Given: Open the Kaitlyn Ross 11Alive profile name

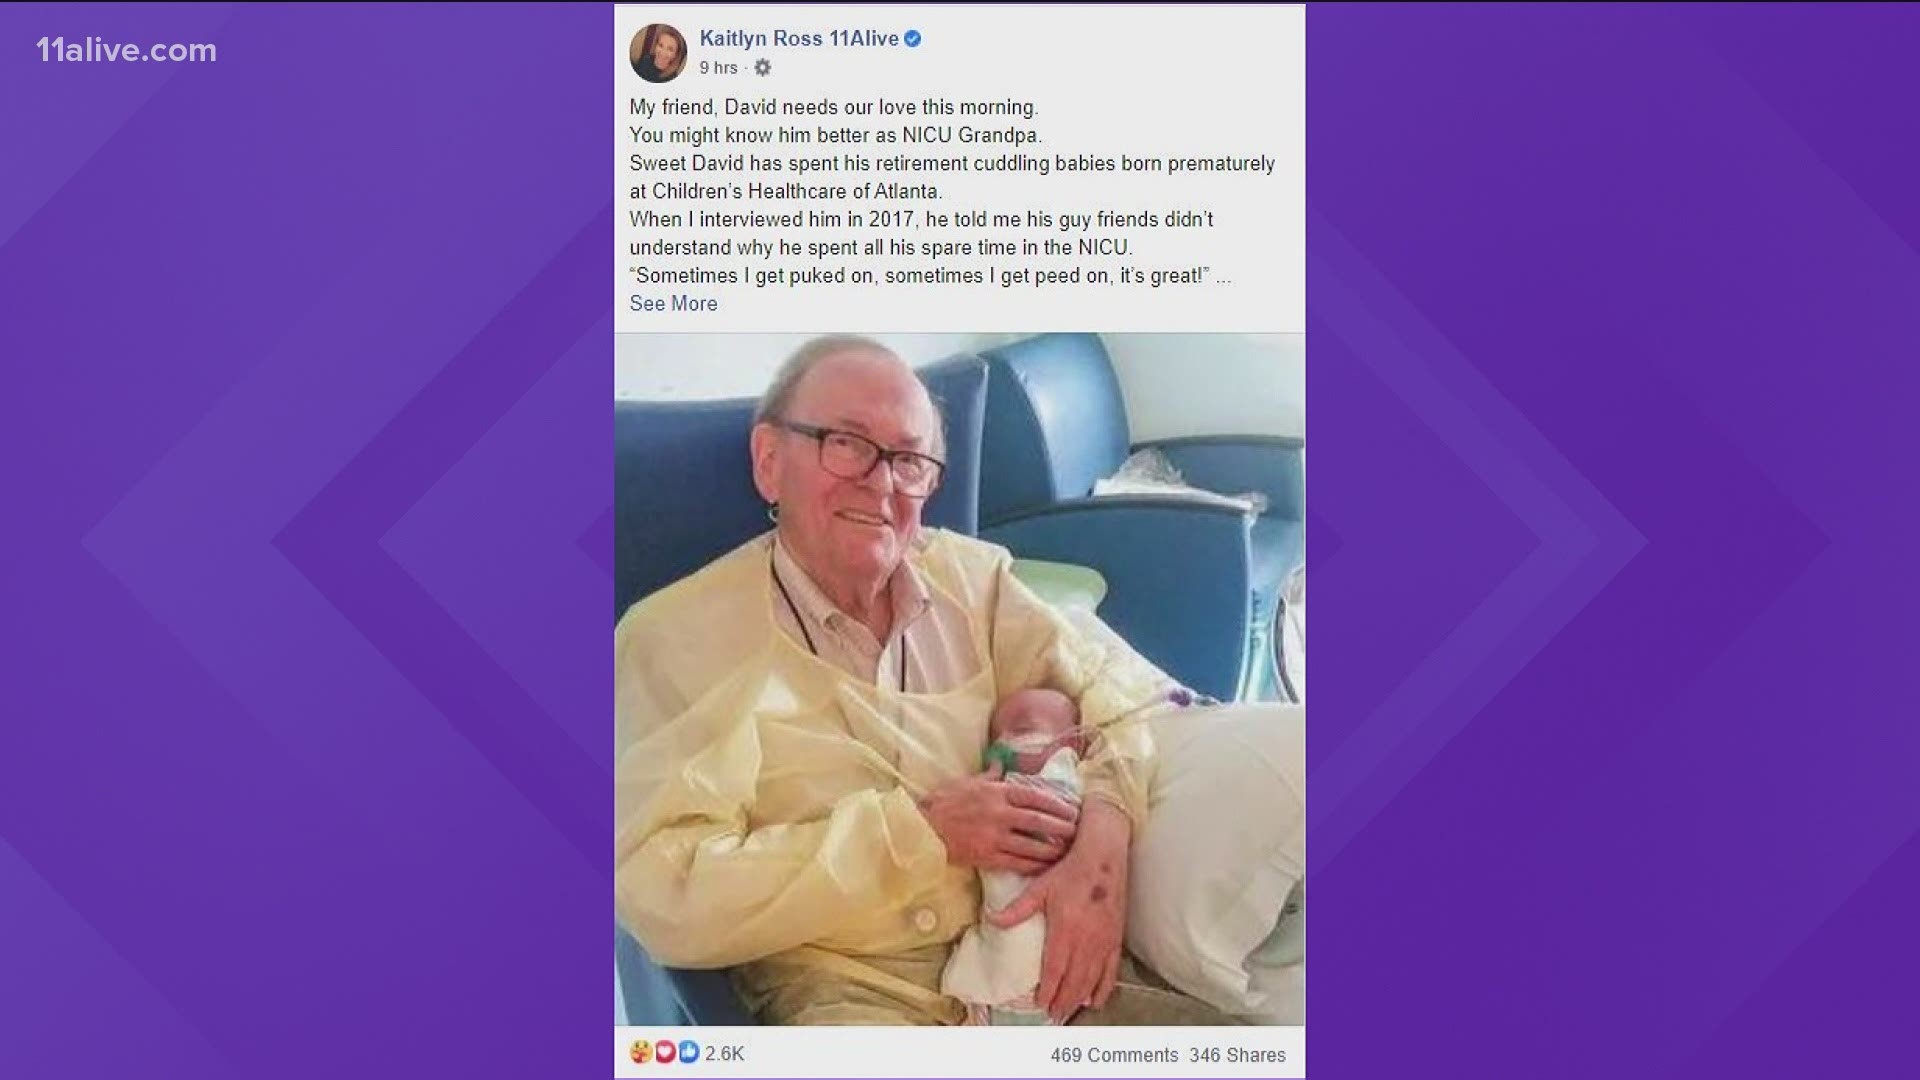Looking at the screenshot, I should click(x=799, y=38).
